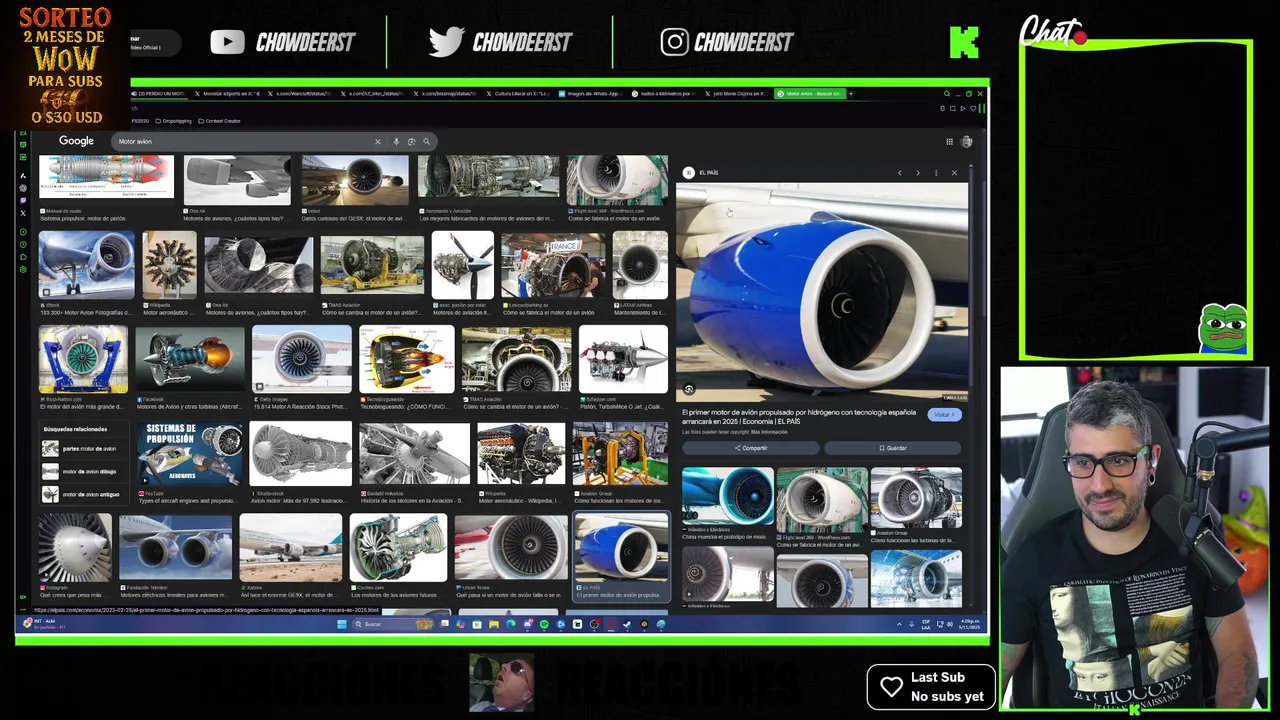Viewport: 1280px width, 720px height.
Task: Click the Google logo
Action: (76, 141)
